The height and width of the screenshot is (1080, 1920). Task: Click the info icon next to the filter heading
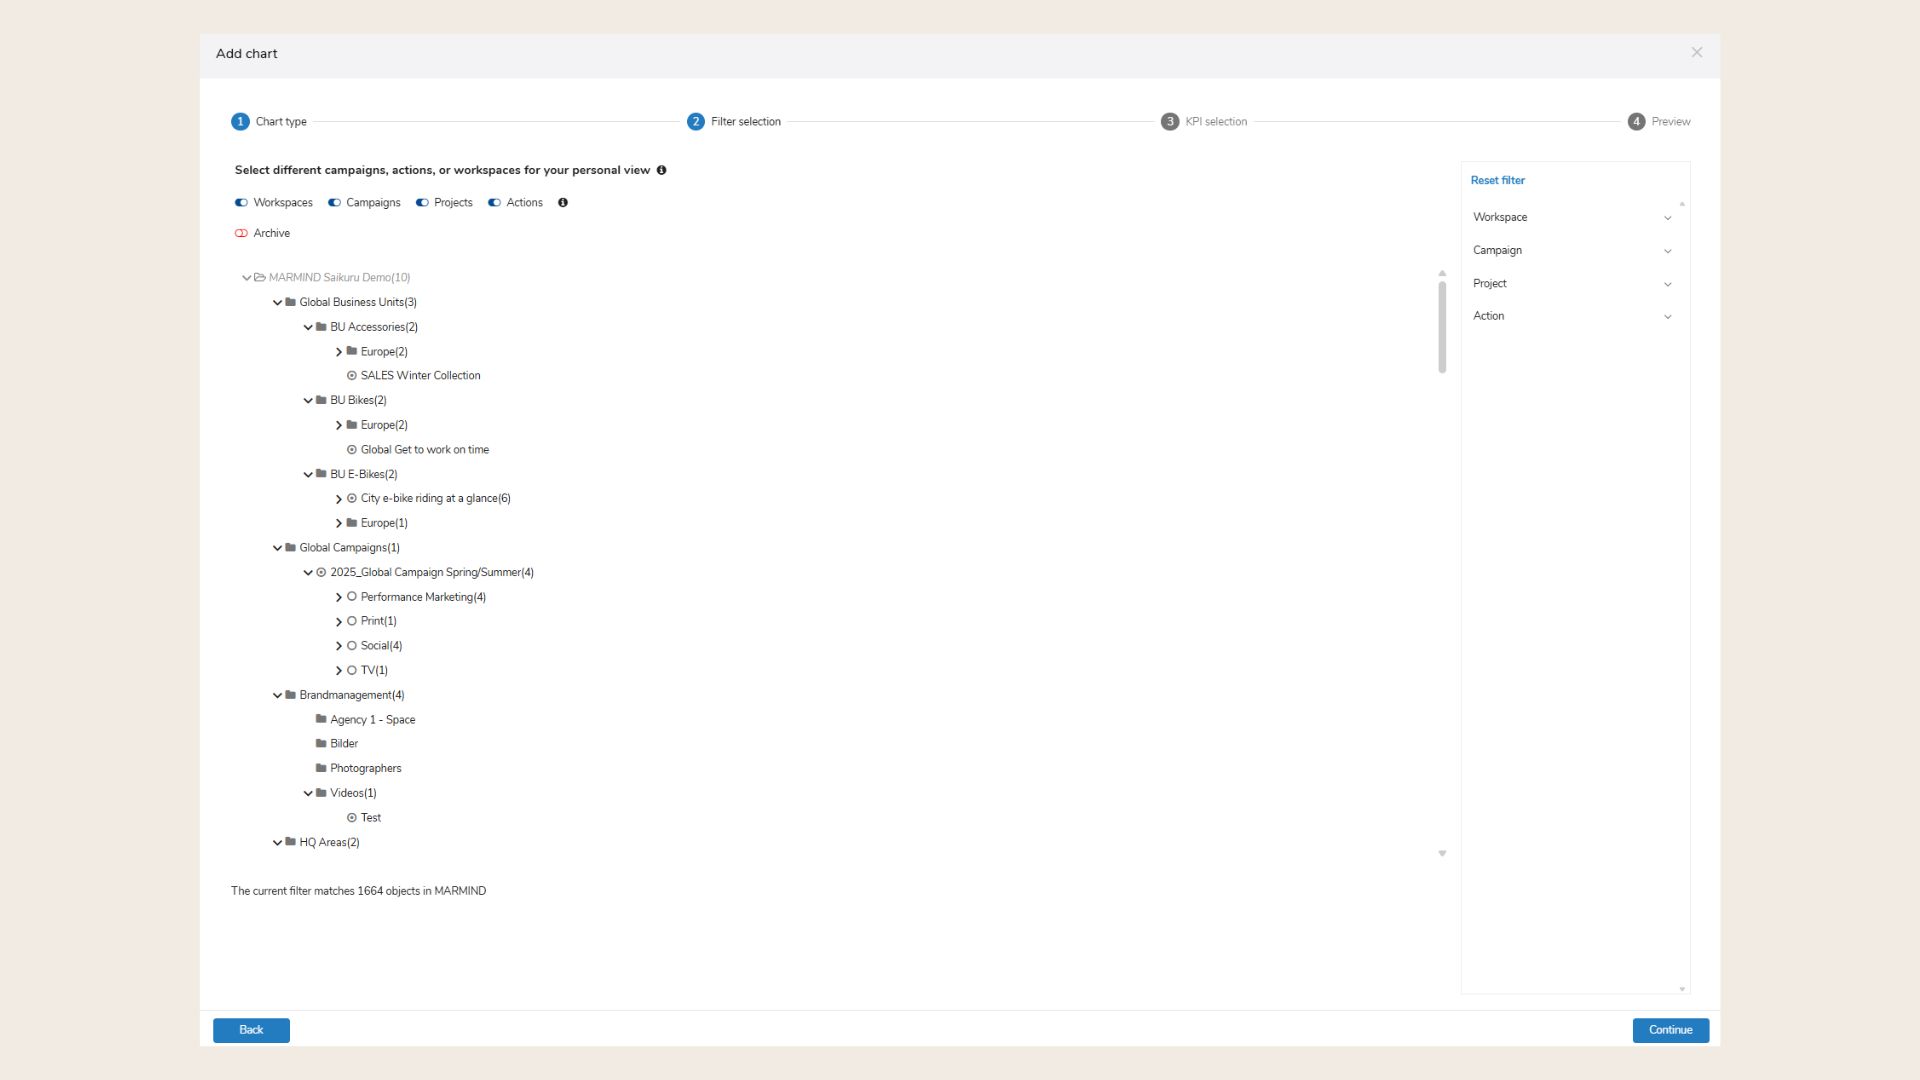pyautogui.click(x=661, y=170)
